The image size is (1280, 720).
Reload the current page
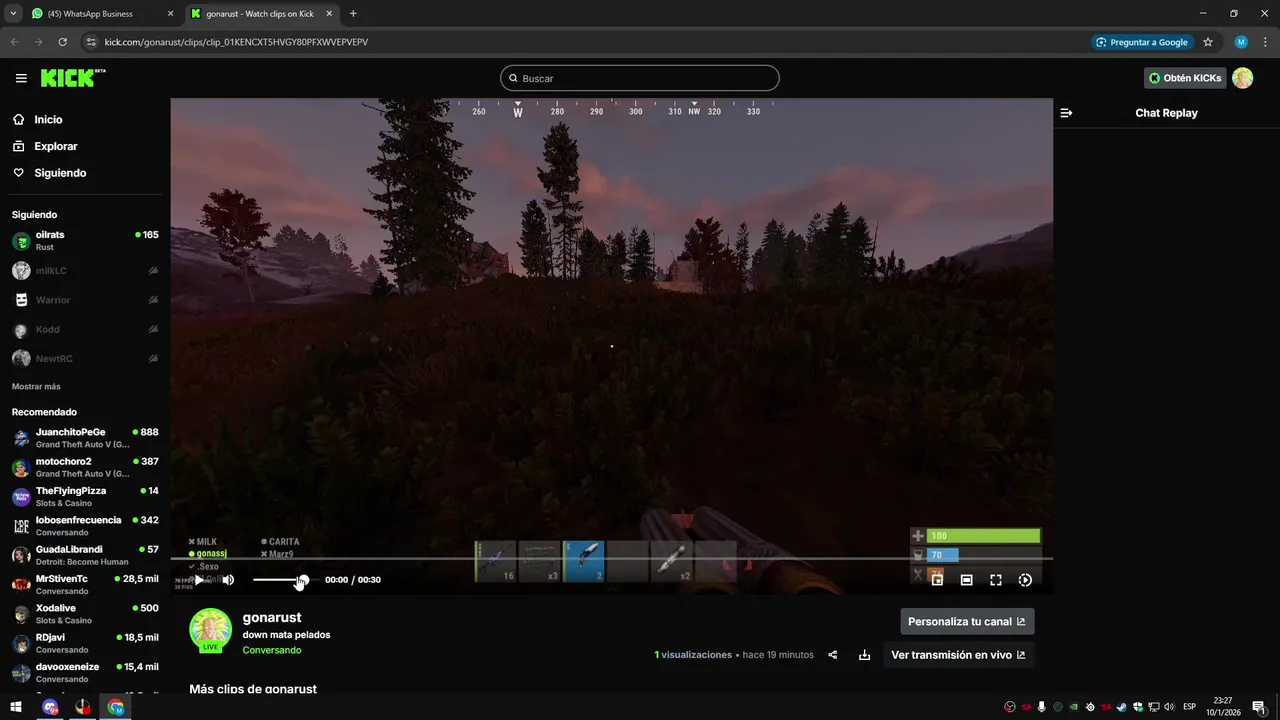click(x=62, y=42)
